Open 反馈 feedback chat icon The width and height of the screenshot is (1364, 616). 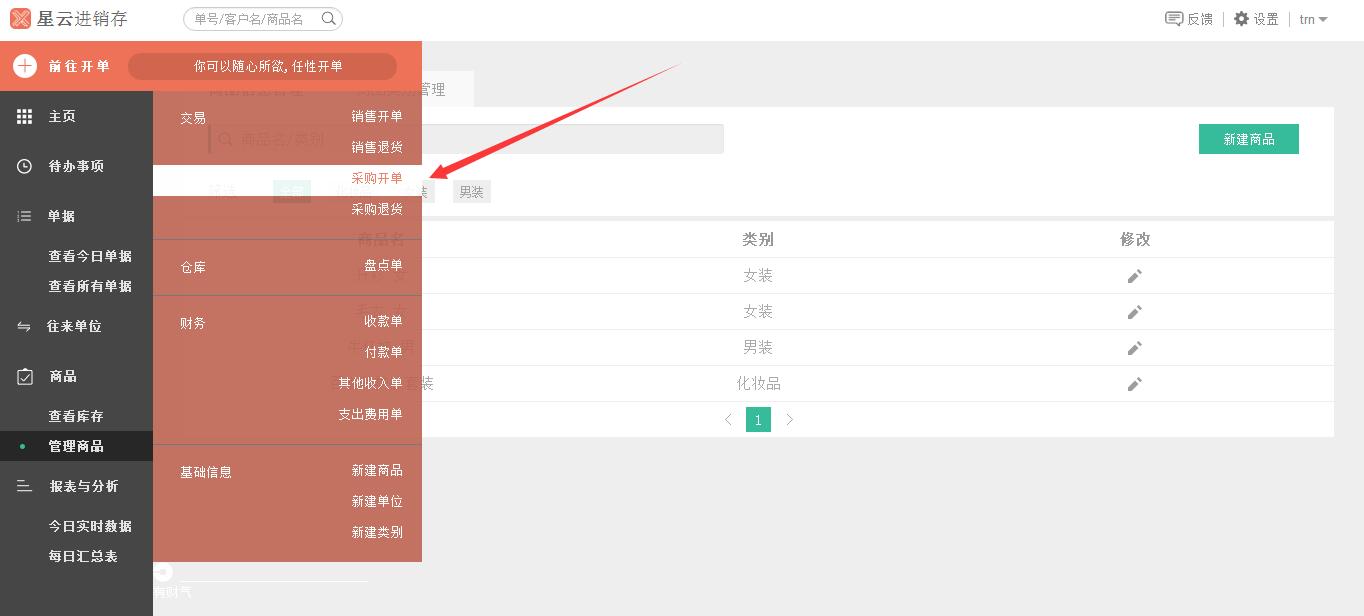[1174, 19]
